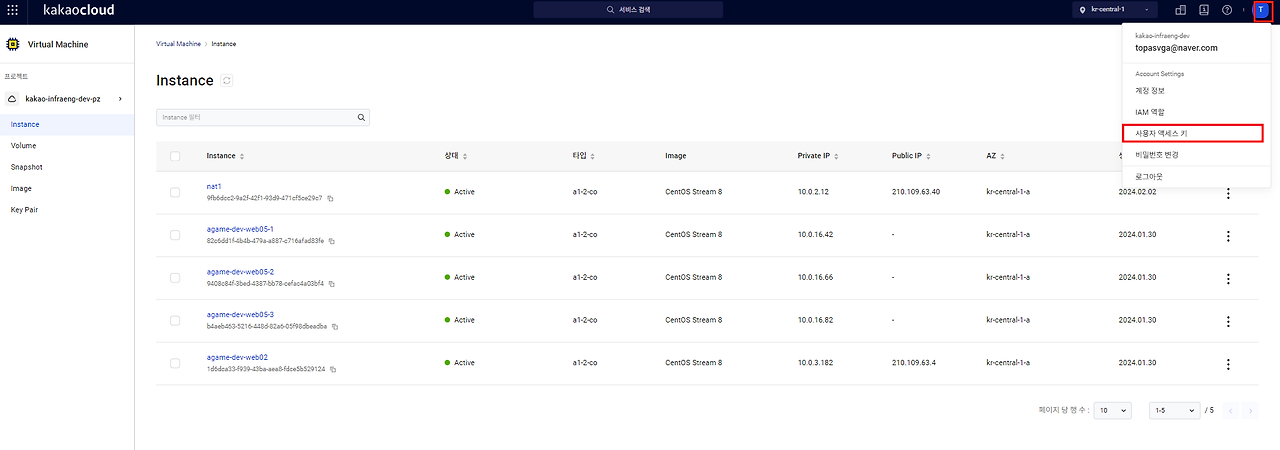Screen dimensions: 1280x450
Task: Focus the Instance filter input field
Action: pyautogui.click(x=263, y=117)
